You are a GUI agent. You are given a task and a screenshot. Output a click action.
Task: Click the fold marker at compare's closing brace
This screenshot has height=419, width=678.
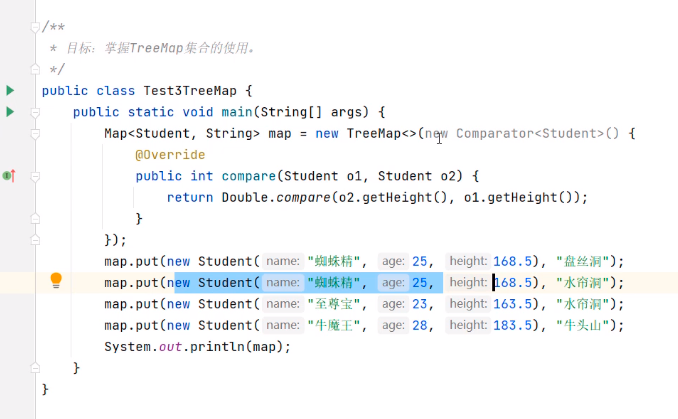tap(35, 219)
